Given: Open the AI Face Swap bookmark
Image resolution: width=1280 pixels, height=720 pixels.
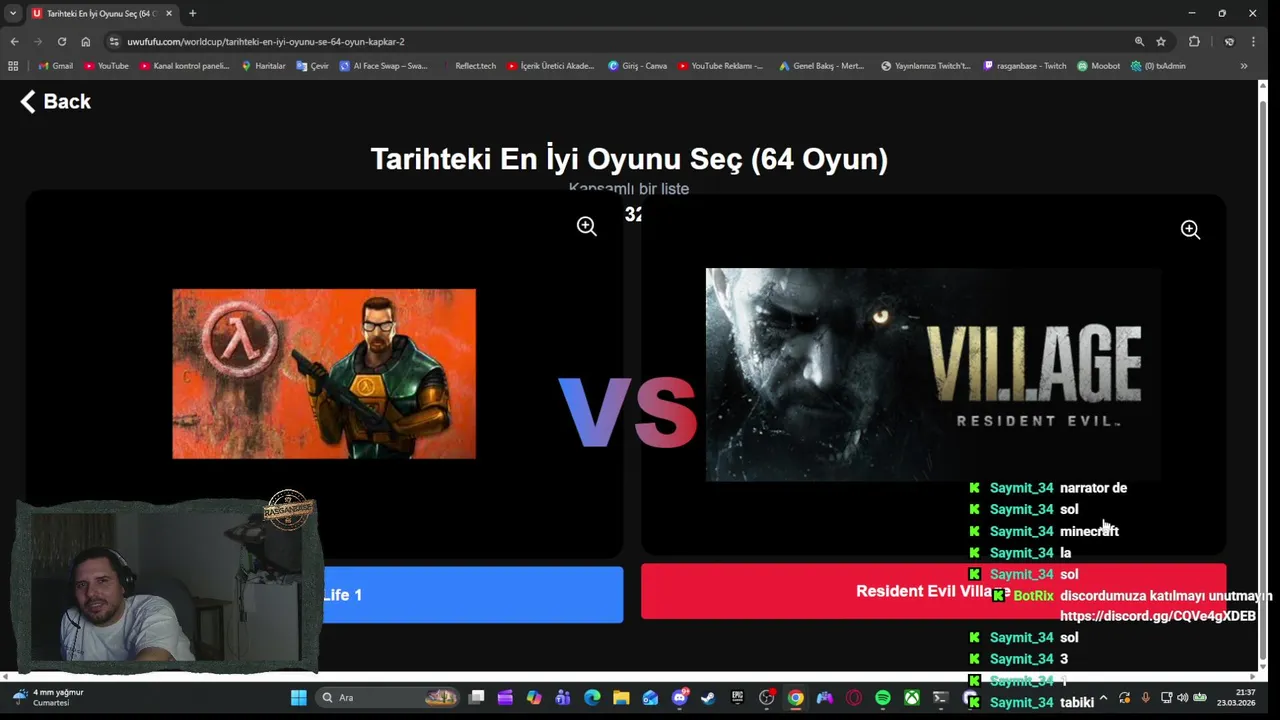Looking at the screenshot, I should pos(383,66).
